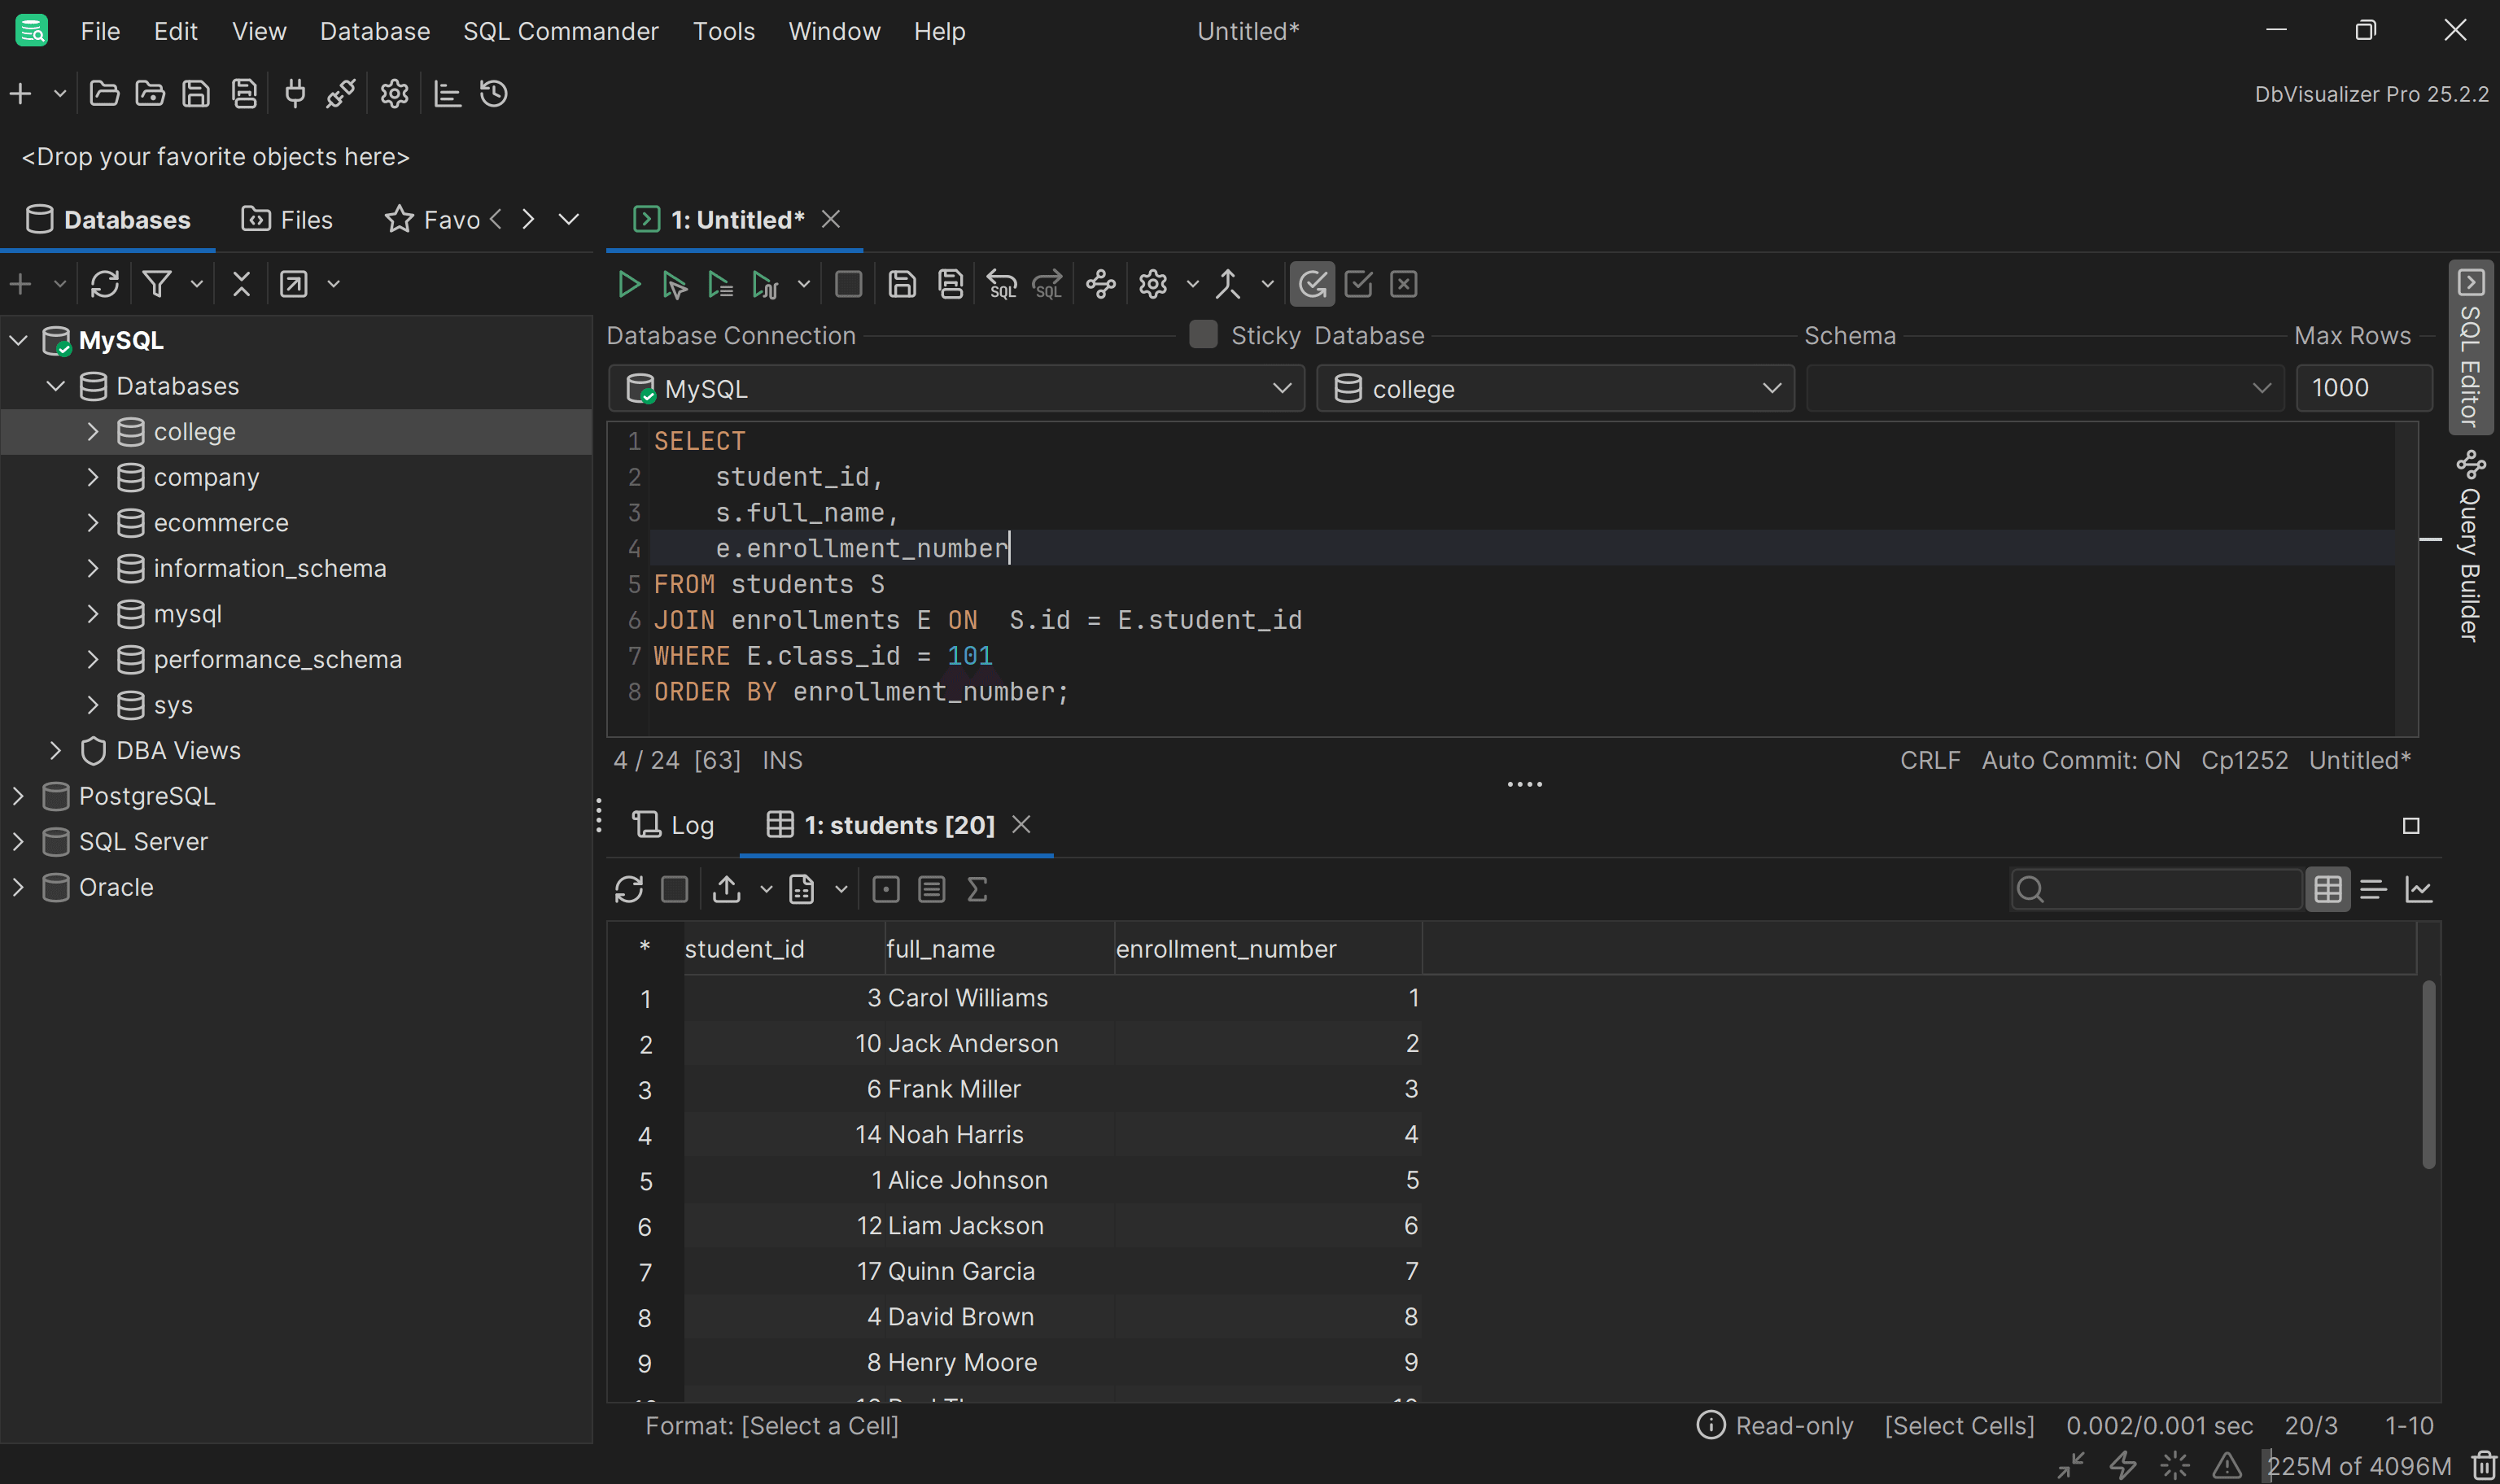Show aggregation data with Sigma icon
2500x1484 pixels.
click(x=977, y=889)
